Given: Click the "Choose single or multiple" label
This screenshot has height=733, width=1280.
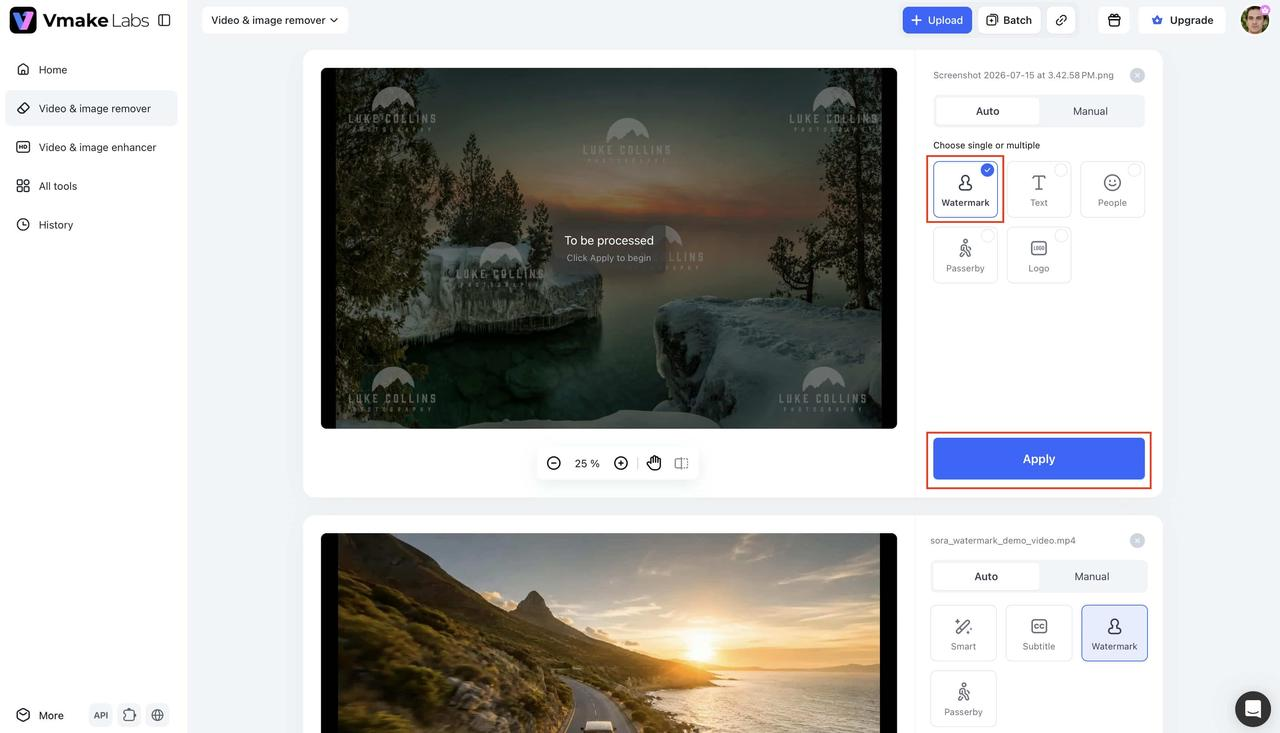Looking at the screenshot, I should point(986,145).
